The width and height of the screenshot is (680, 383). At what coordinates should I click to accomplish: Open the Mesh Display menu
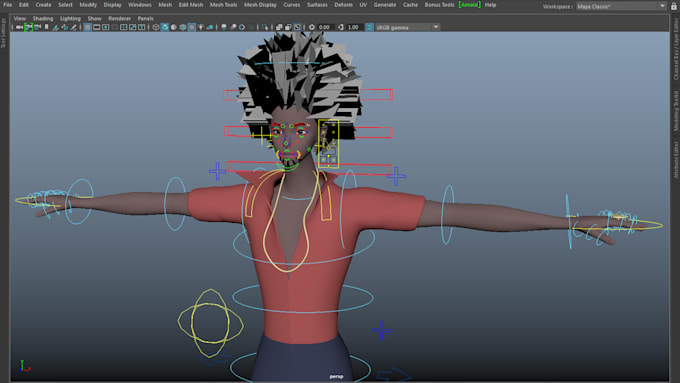(x=260, y=5)
